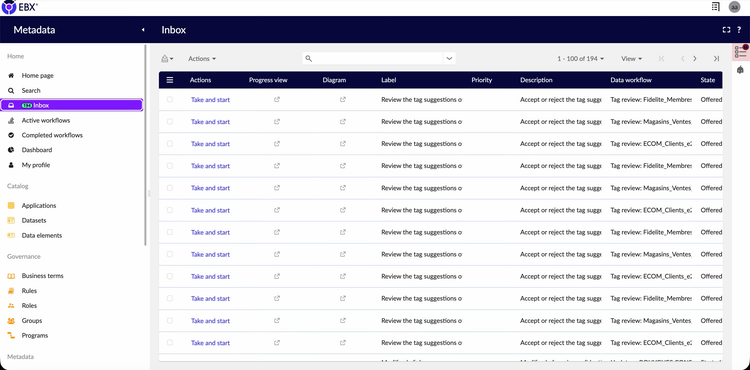Open the user avatar menu
The image size is (750, 370).
[x=734, y=7]
